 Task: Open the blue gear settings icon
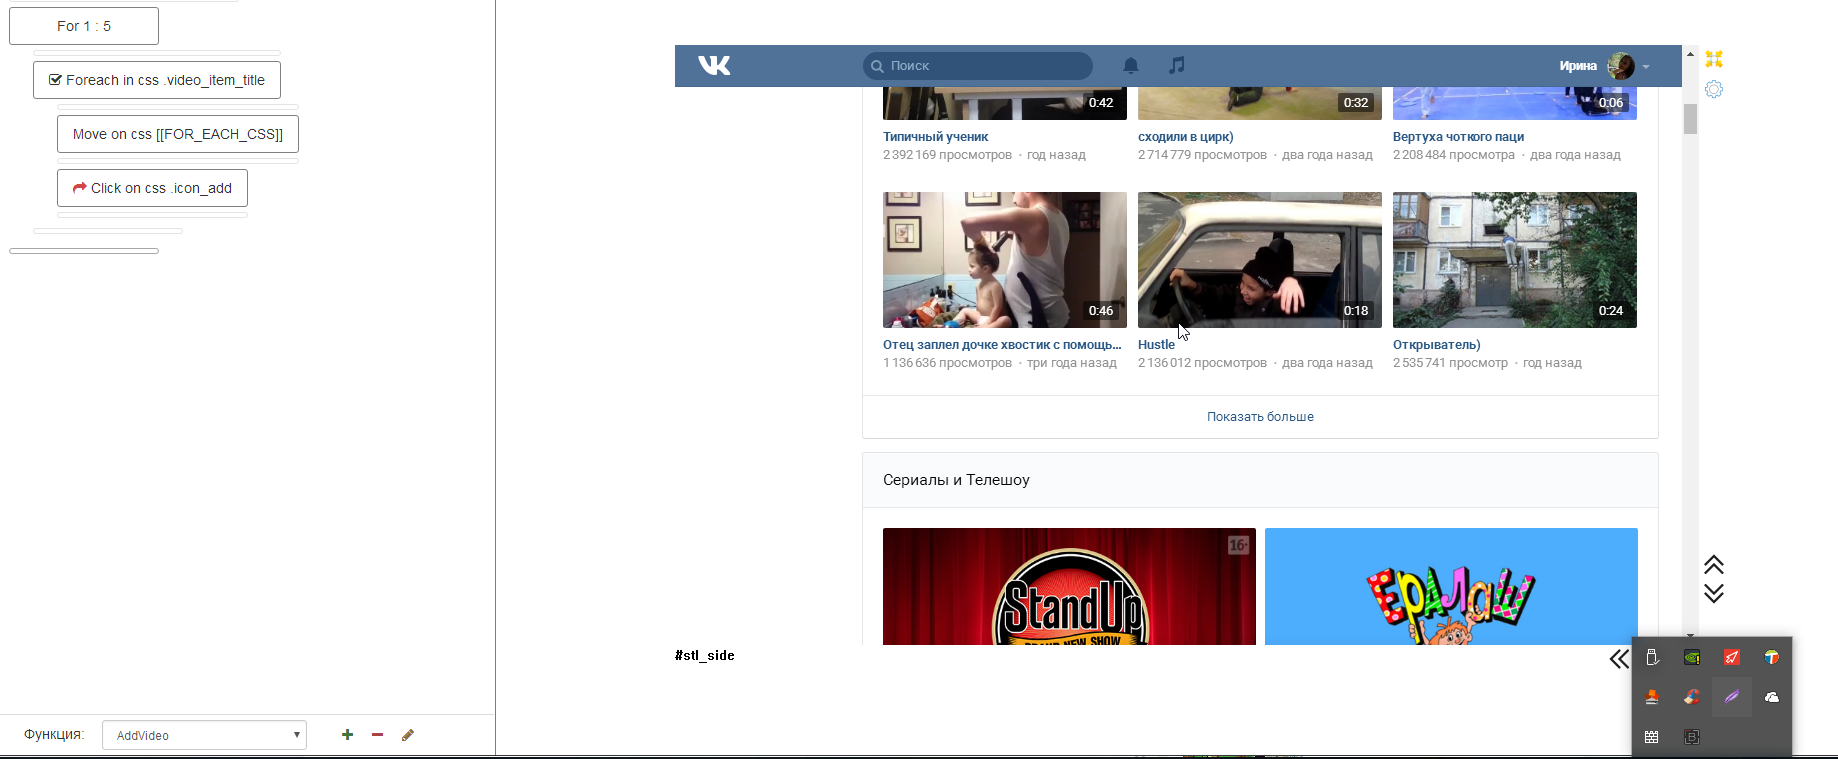tap(1714, 90)
